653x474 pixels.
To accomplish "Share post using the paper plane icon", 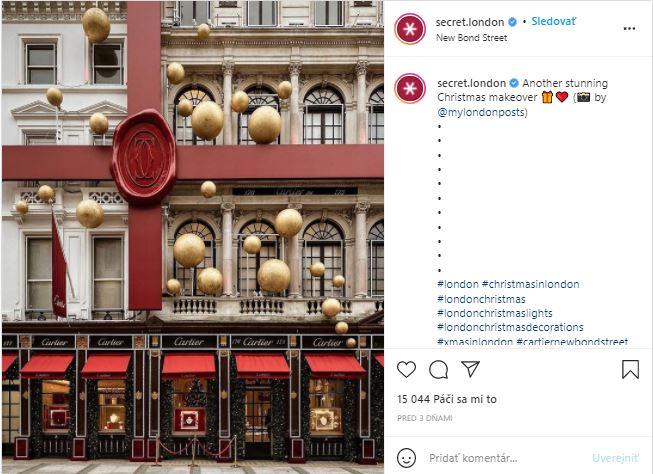I will coord(471,369).
